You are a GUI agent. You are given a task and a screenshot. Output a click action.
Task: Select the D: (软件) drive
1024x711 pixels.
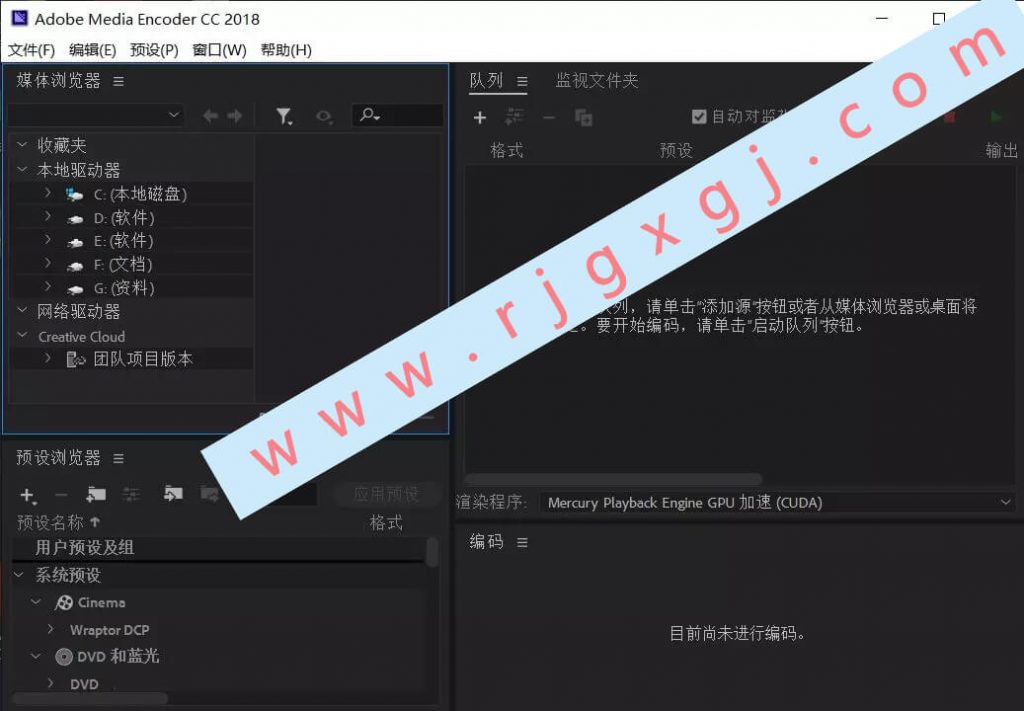coord(132,217)
